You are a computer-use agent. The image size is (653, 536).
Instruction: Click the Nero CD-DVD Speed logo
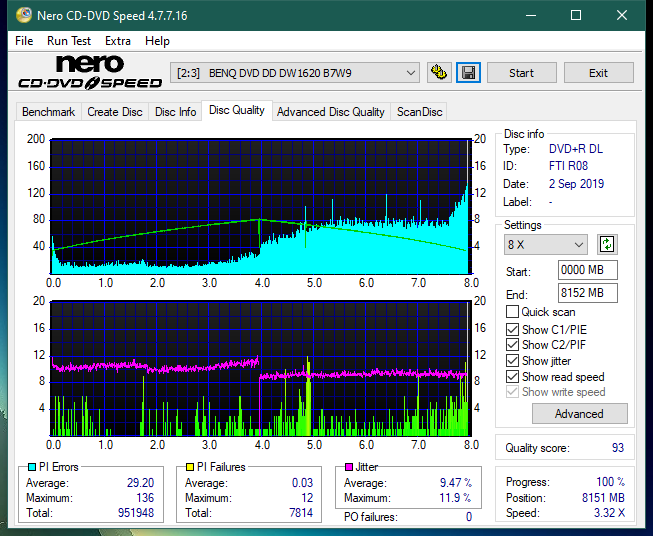[90, 73]
